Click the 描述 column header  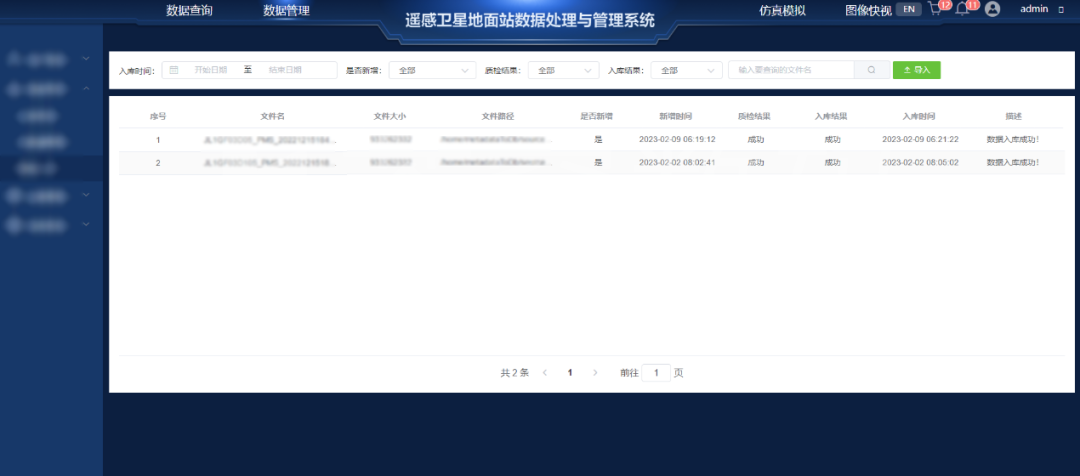[x=1013, y=116]
